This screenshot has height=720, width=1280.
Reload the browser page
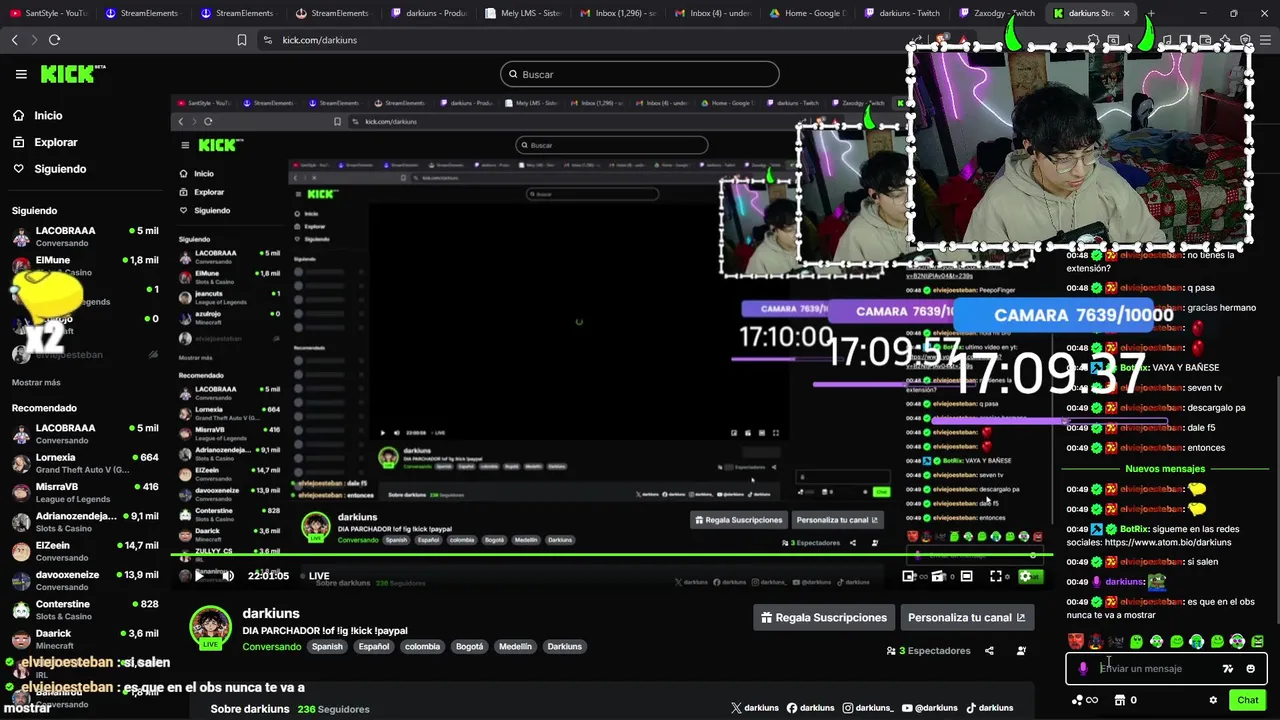coord(54,40)
